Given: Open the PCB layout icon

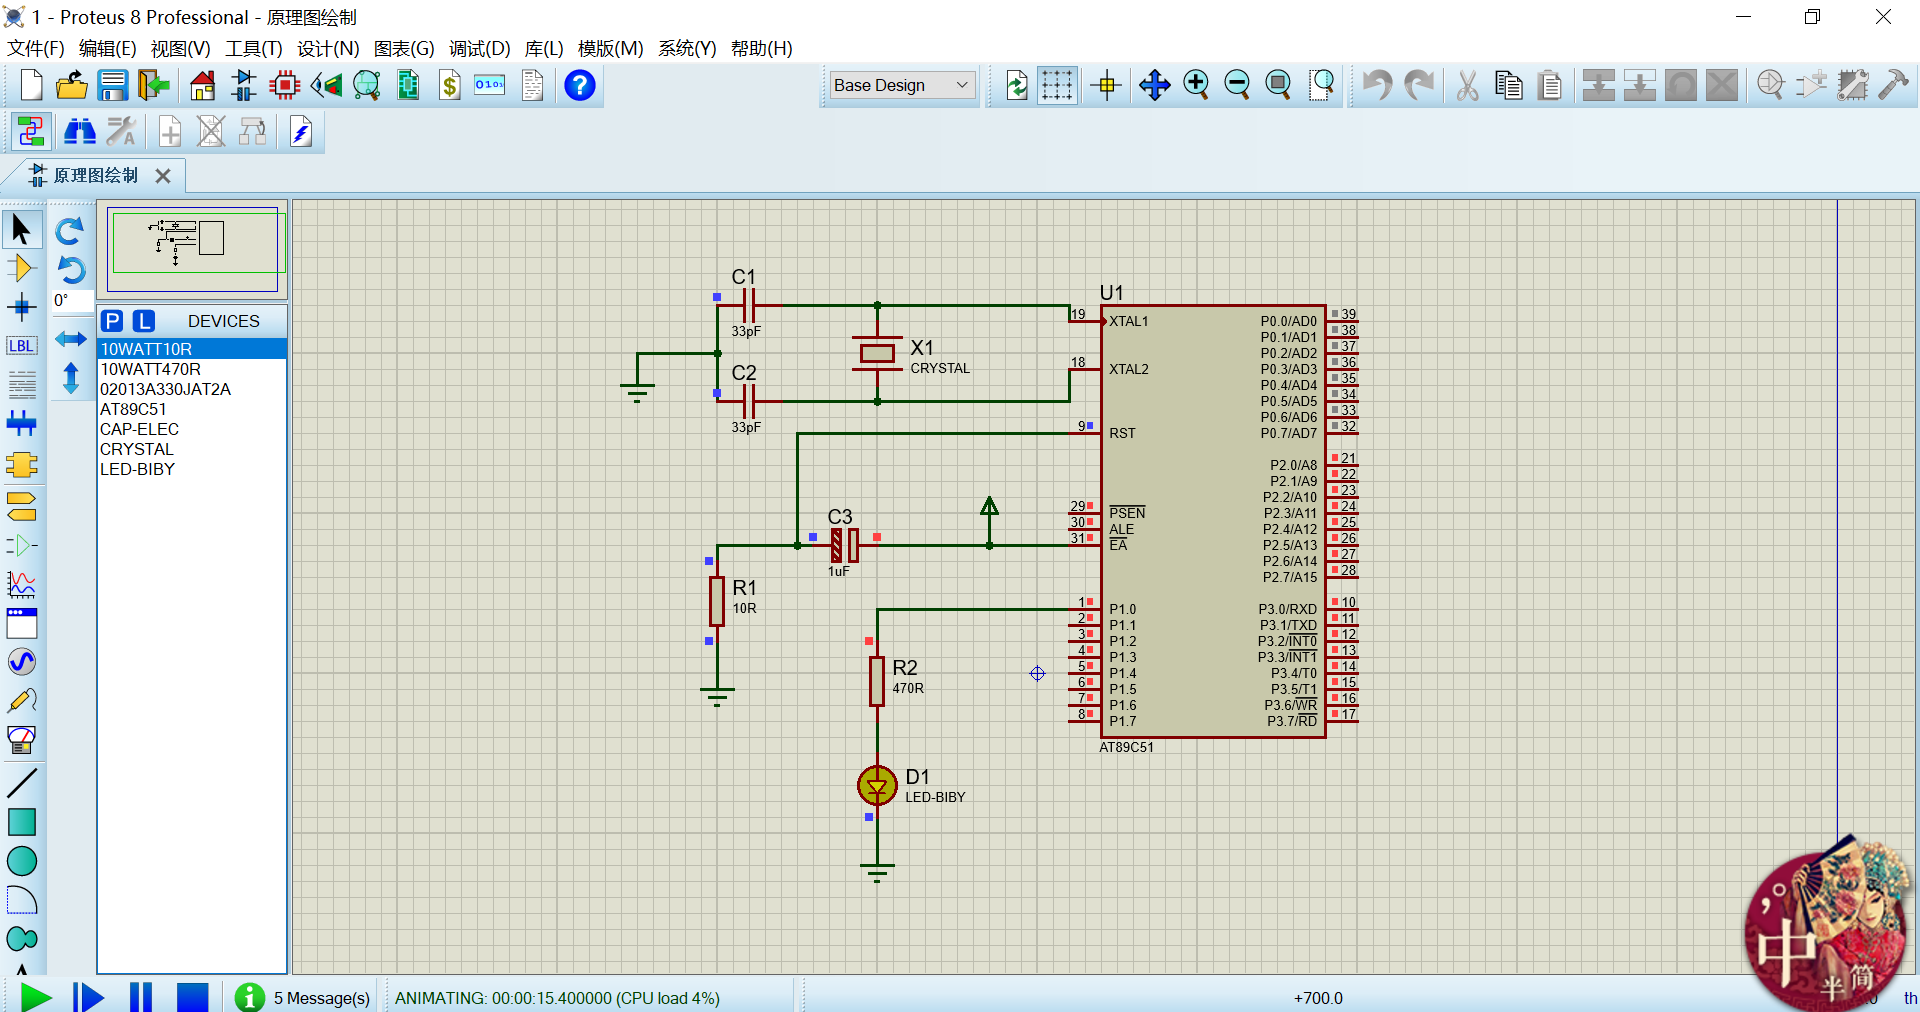Looking at the screenshot, I should 285,86.
